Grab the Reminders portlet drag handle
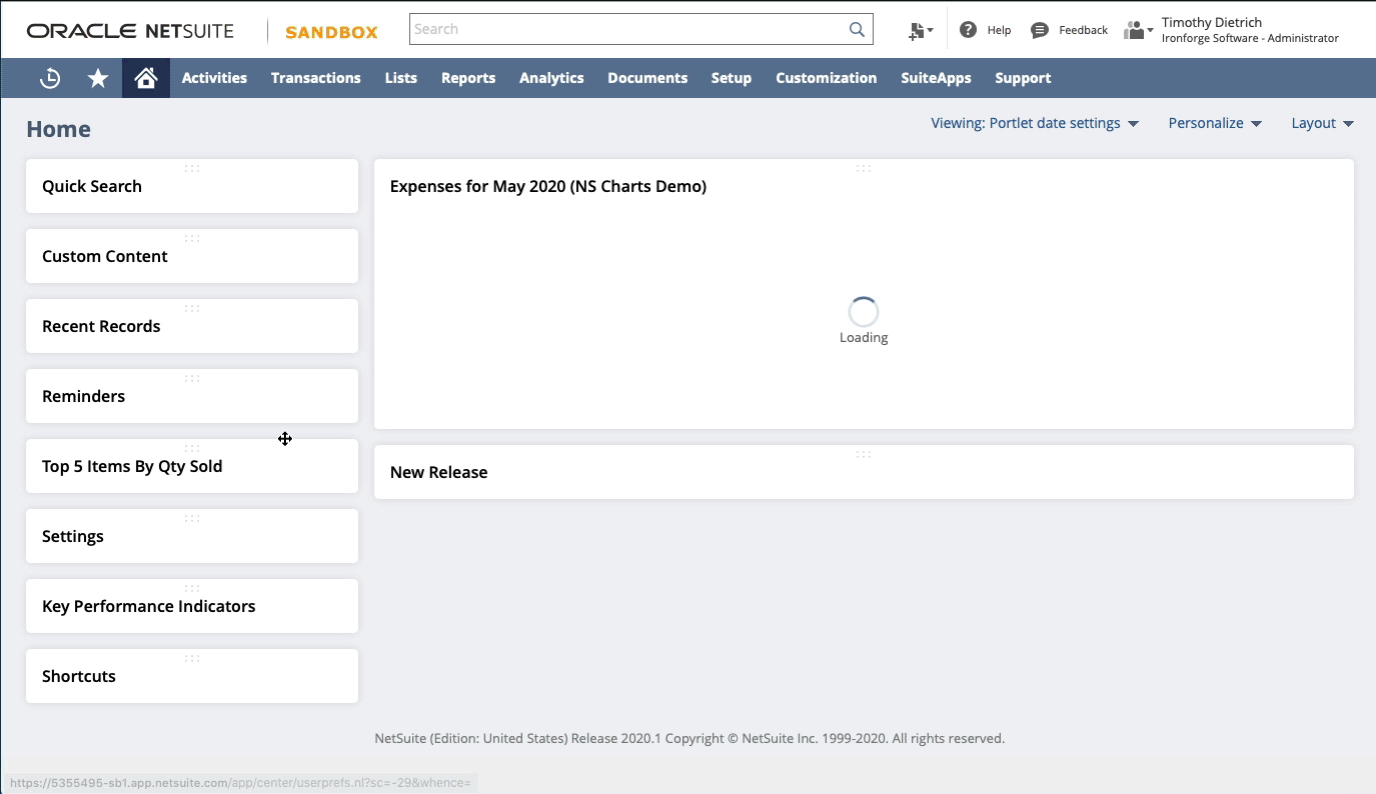 pyautogui.click(x=192, y=378)
